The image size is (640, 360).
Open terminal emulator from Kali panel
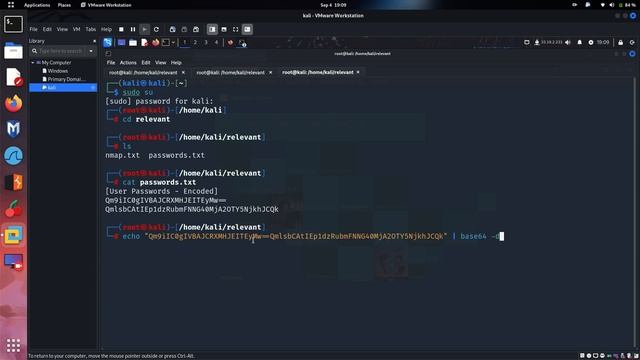[166, 42]
